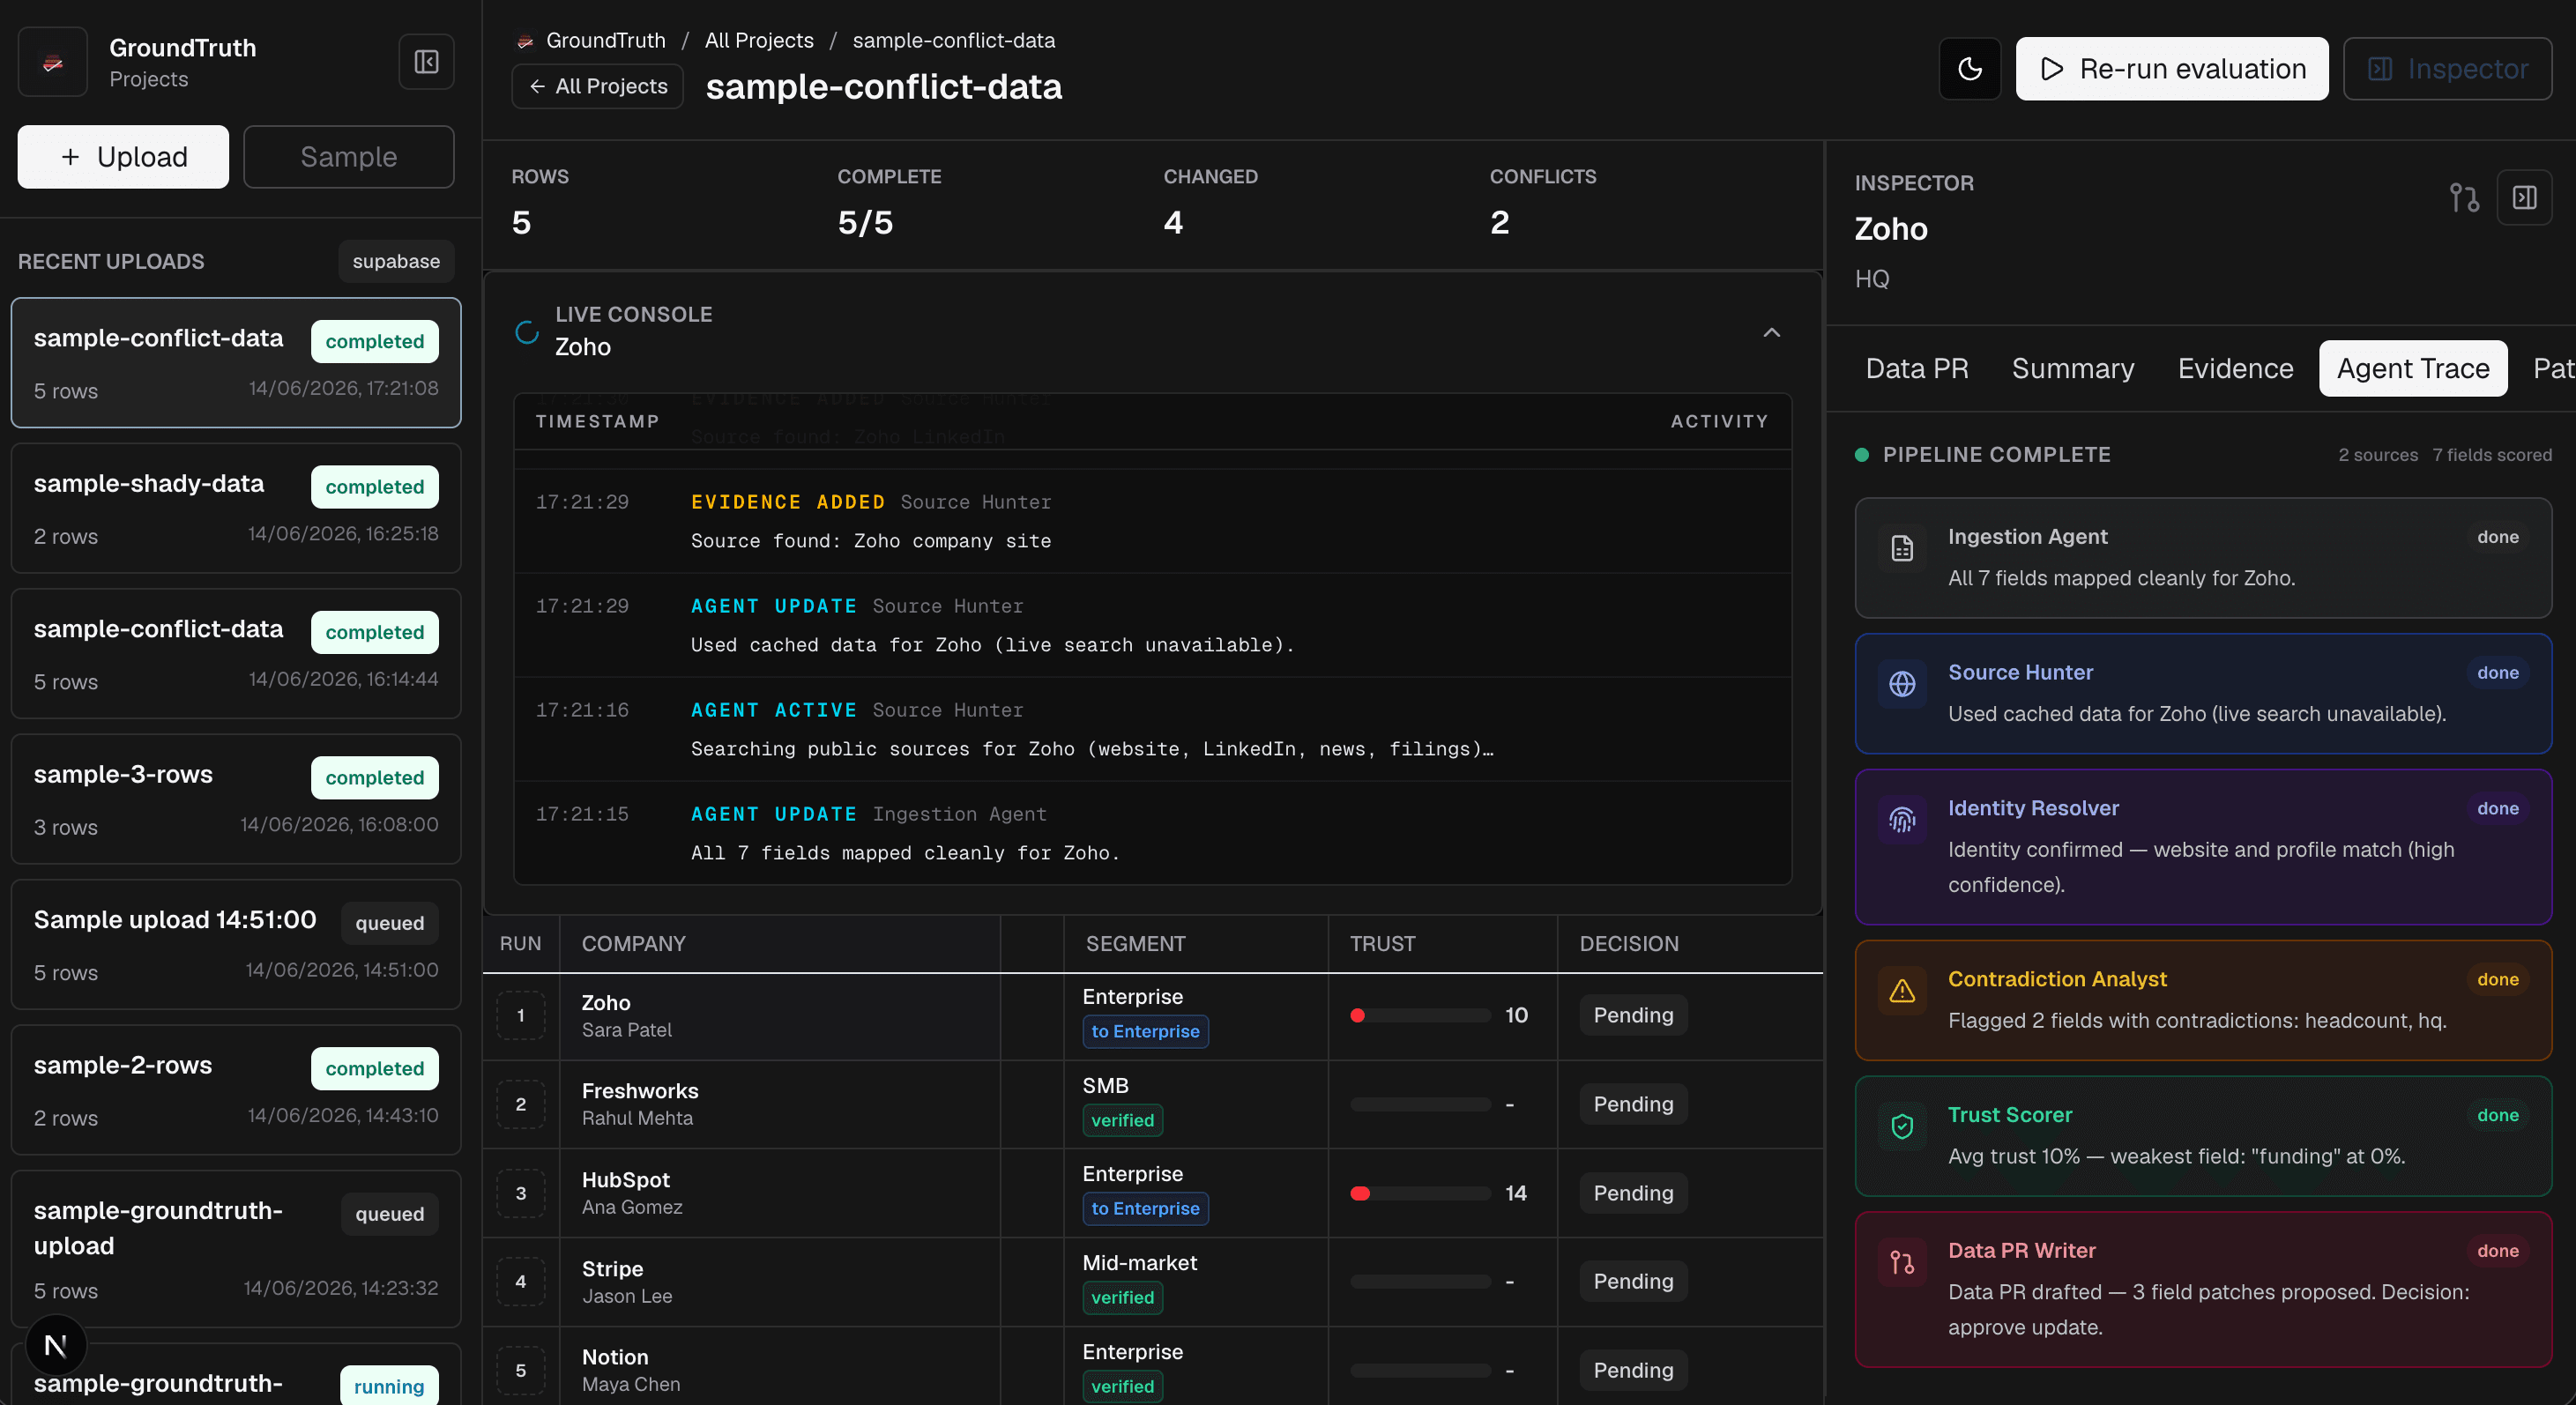Click the 17:21:16 Agent Active log entry
This screenshot has width=2576, height=1405.
[1152, 730]
